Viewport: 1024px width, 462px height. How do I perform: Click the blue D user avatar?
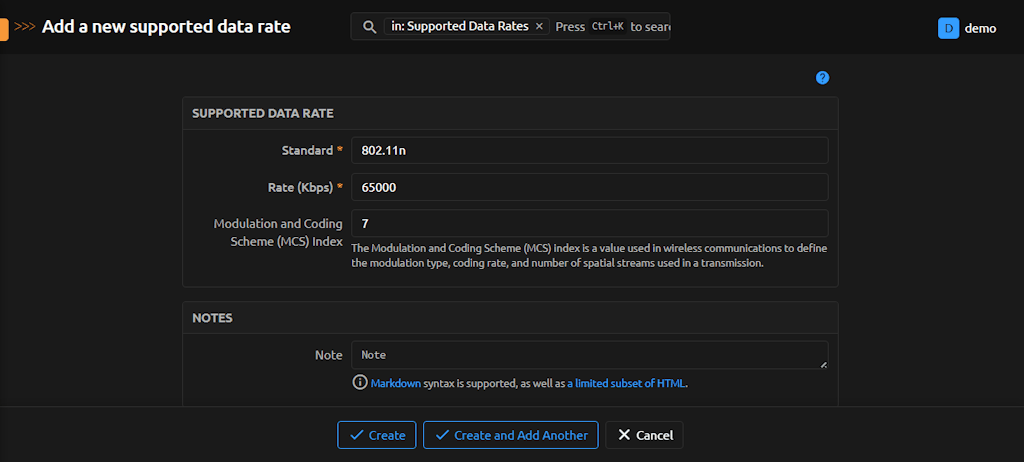point(948,28)
